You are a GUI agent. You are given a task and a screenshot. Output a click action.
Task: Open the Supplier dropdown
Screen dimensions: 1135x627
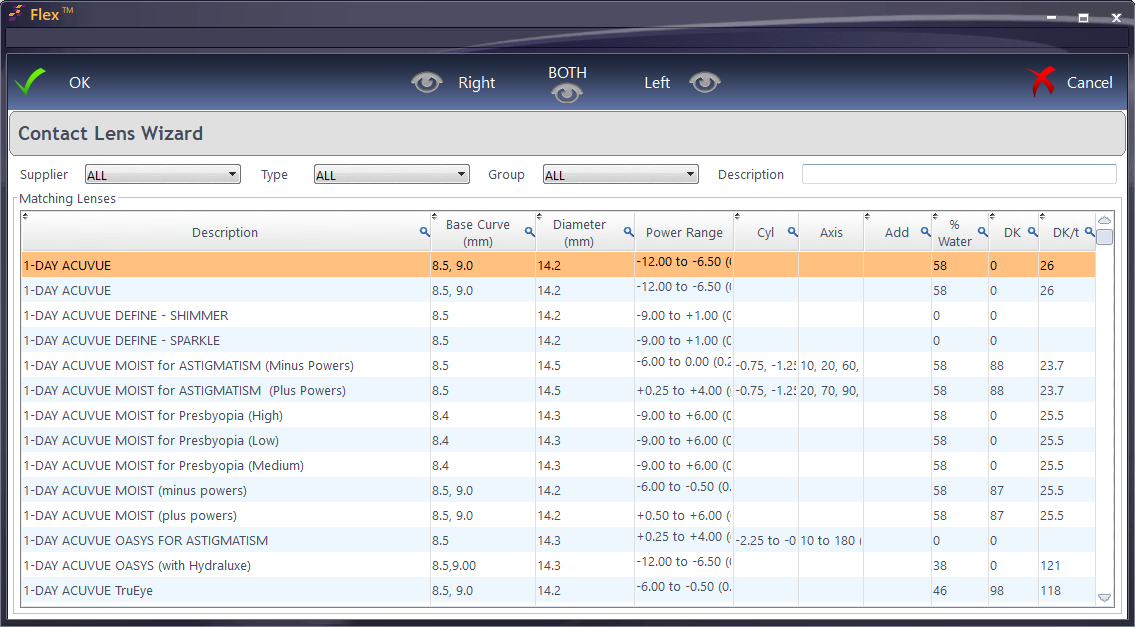coord(163,174)
